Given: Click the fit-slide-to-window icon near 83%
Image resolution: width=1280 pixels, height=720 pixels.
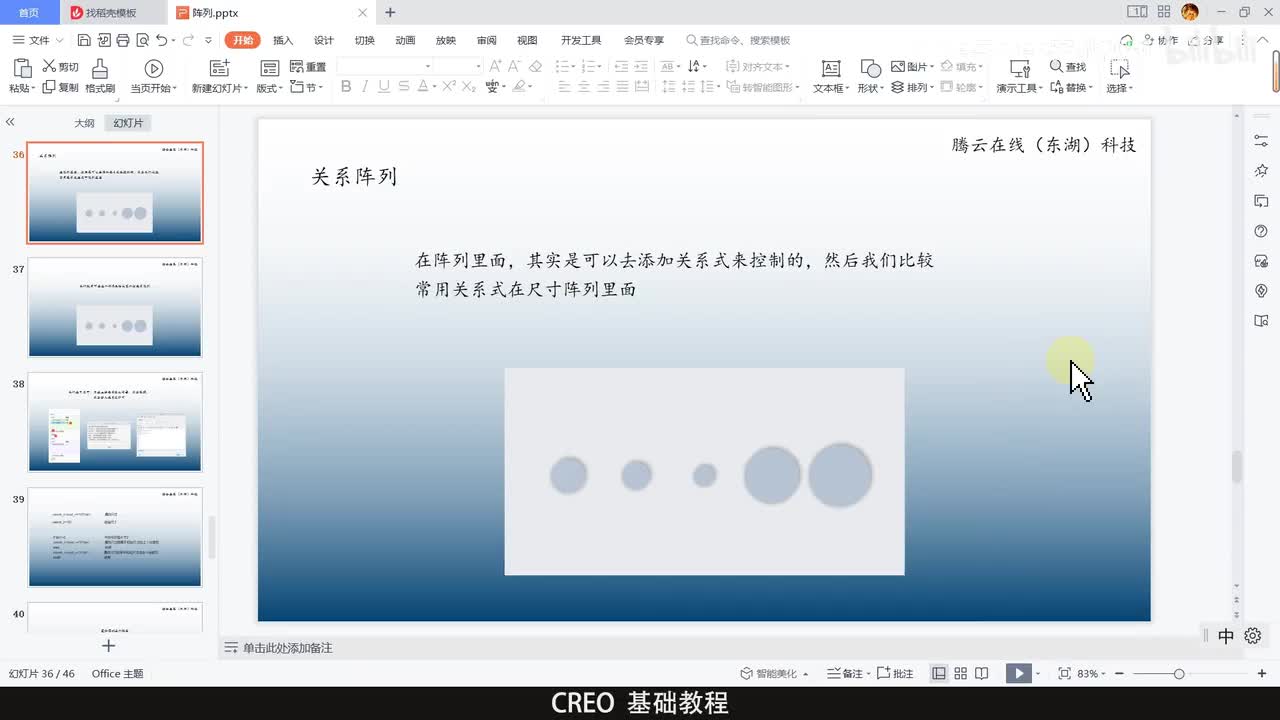Looking at the screenshot, I should point(1064,673).
